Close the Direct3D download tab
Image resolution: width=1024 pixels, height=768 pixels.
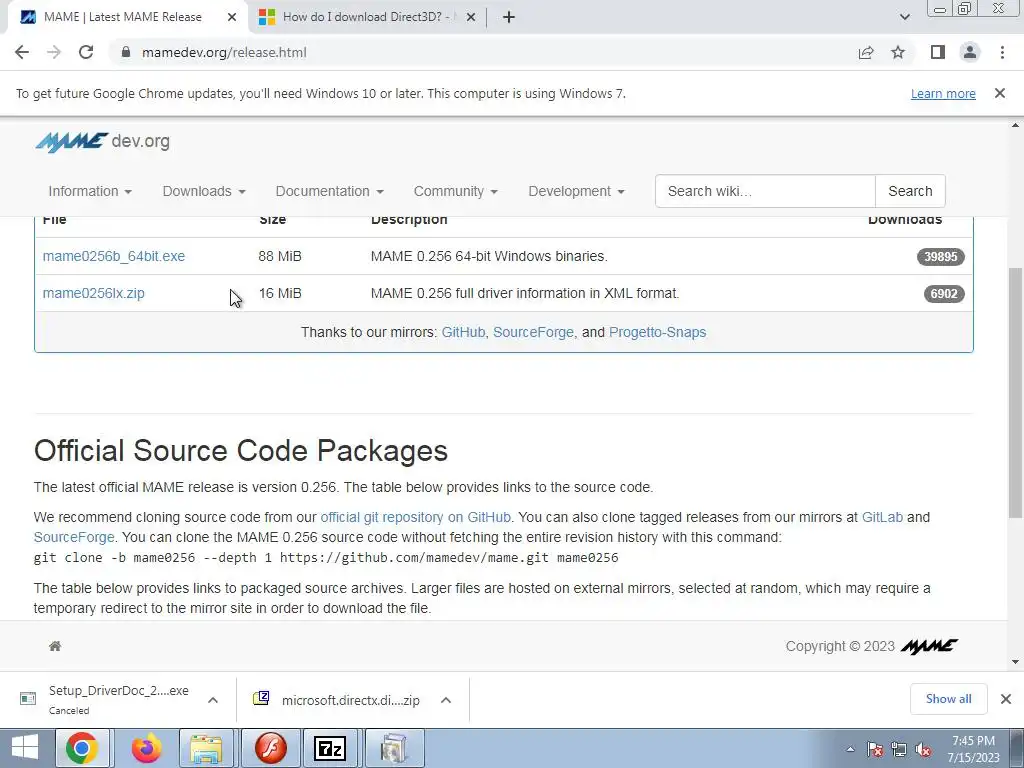[x=471, y=17]
